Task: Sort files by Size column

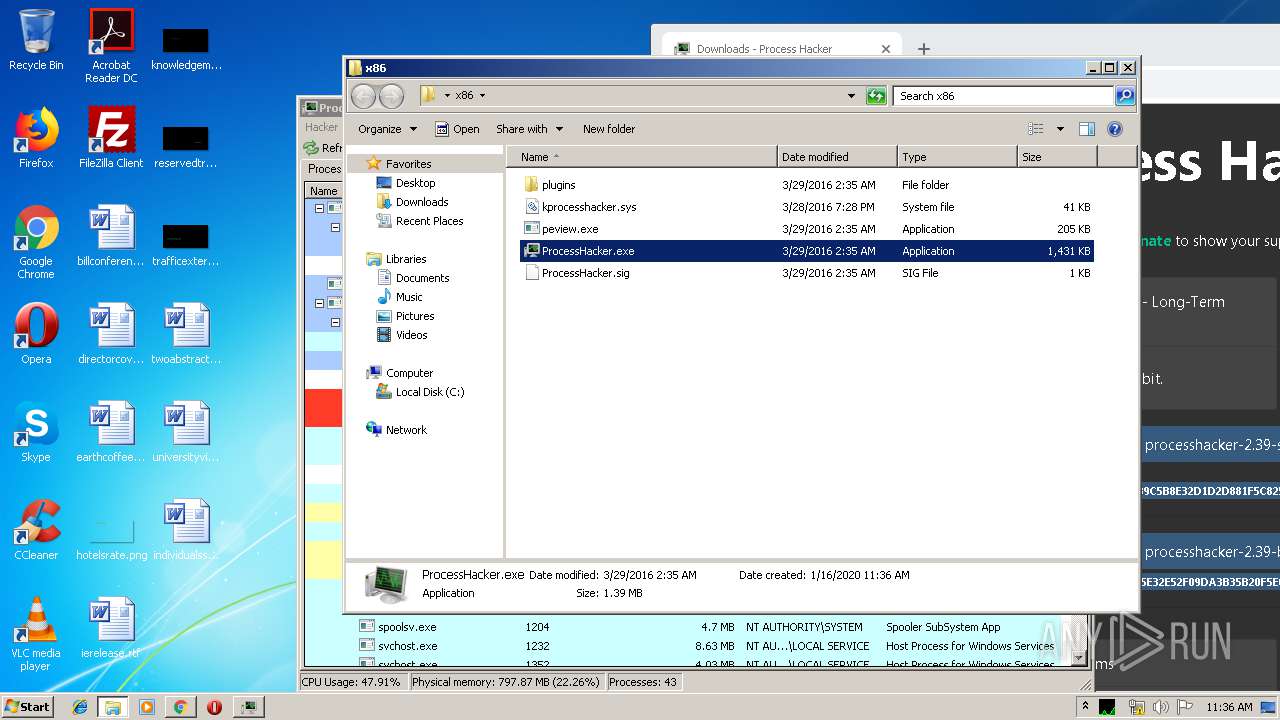Action: coord(1057,157)
